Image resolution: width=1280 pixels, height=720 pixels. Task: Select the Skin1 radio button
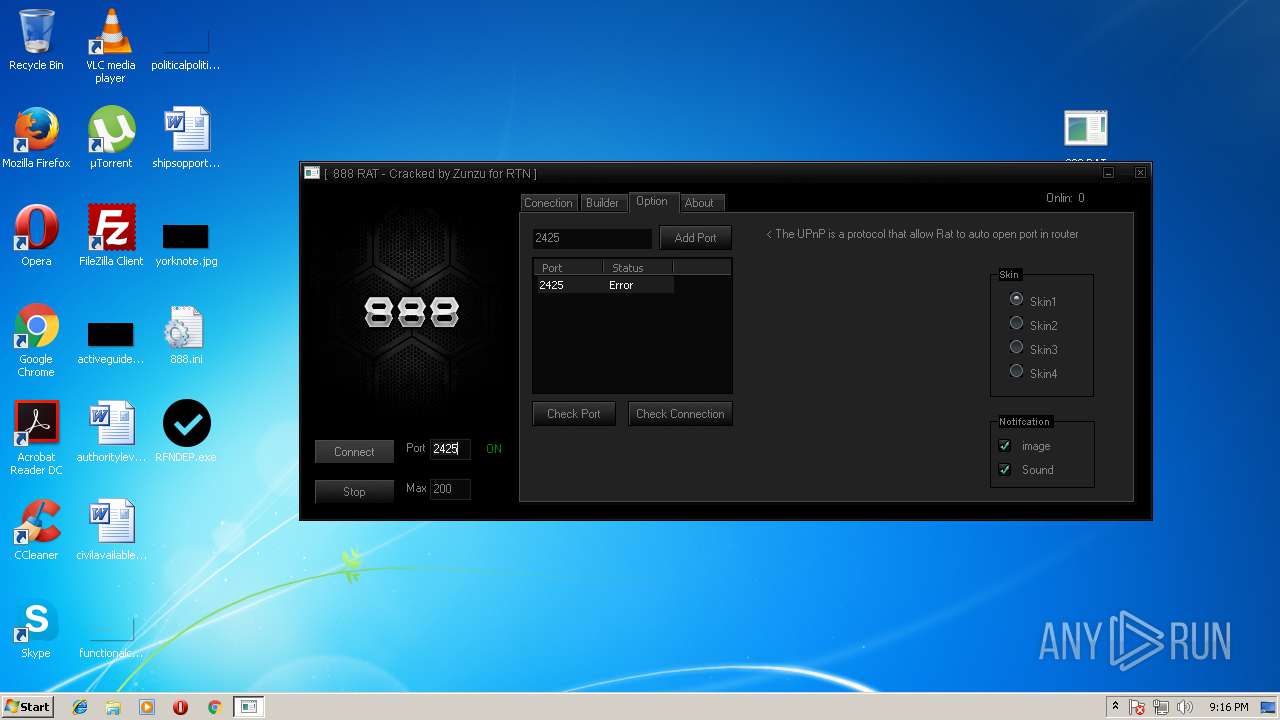[1017, 299]
